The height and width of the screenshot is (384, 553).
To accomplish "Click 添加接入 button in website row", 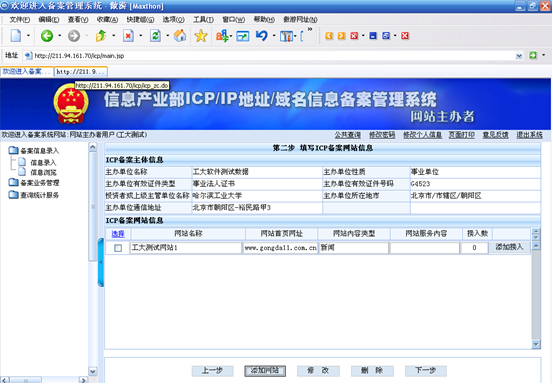I will click(x=509, y=248).
